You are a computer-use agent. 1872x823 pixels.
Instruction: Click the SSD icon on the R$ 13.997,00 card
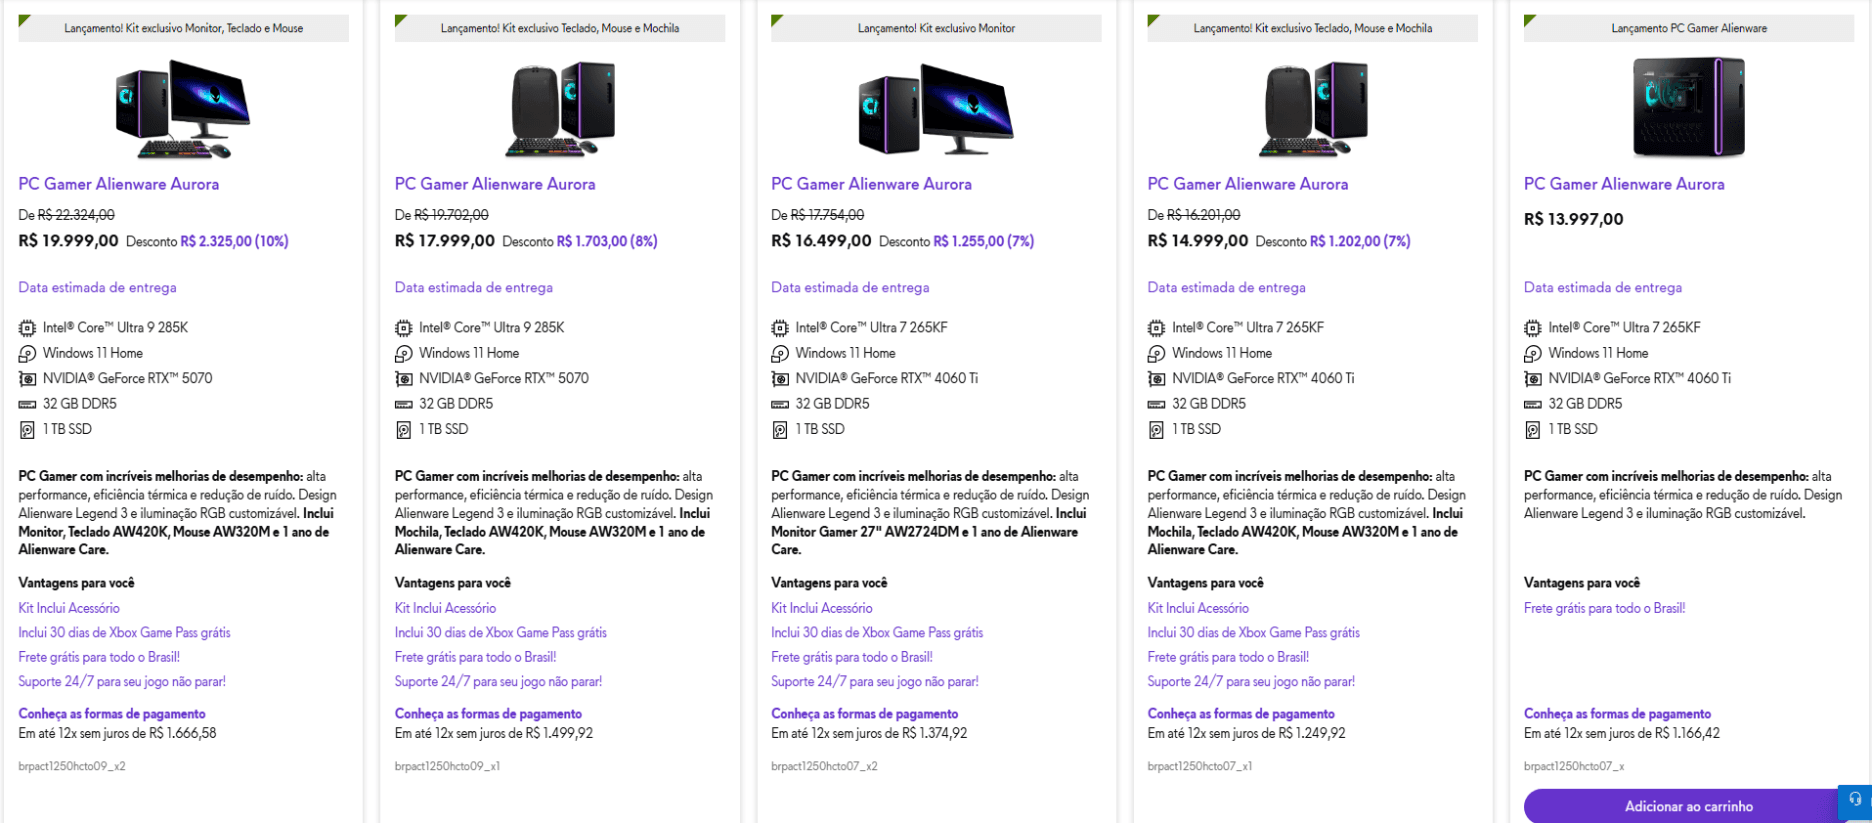pyautogui.click(x=1532, y=430)
